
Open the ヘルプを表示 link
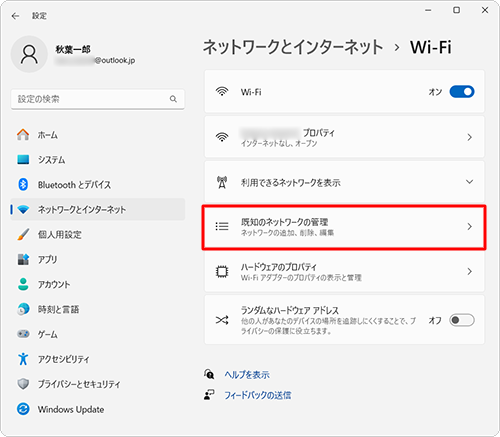pos(247,375)
